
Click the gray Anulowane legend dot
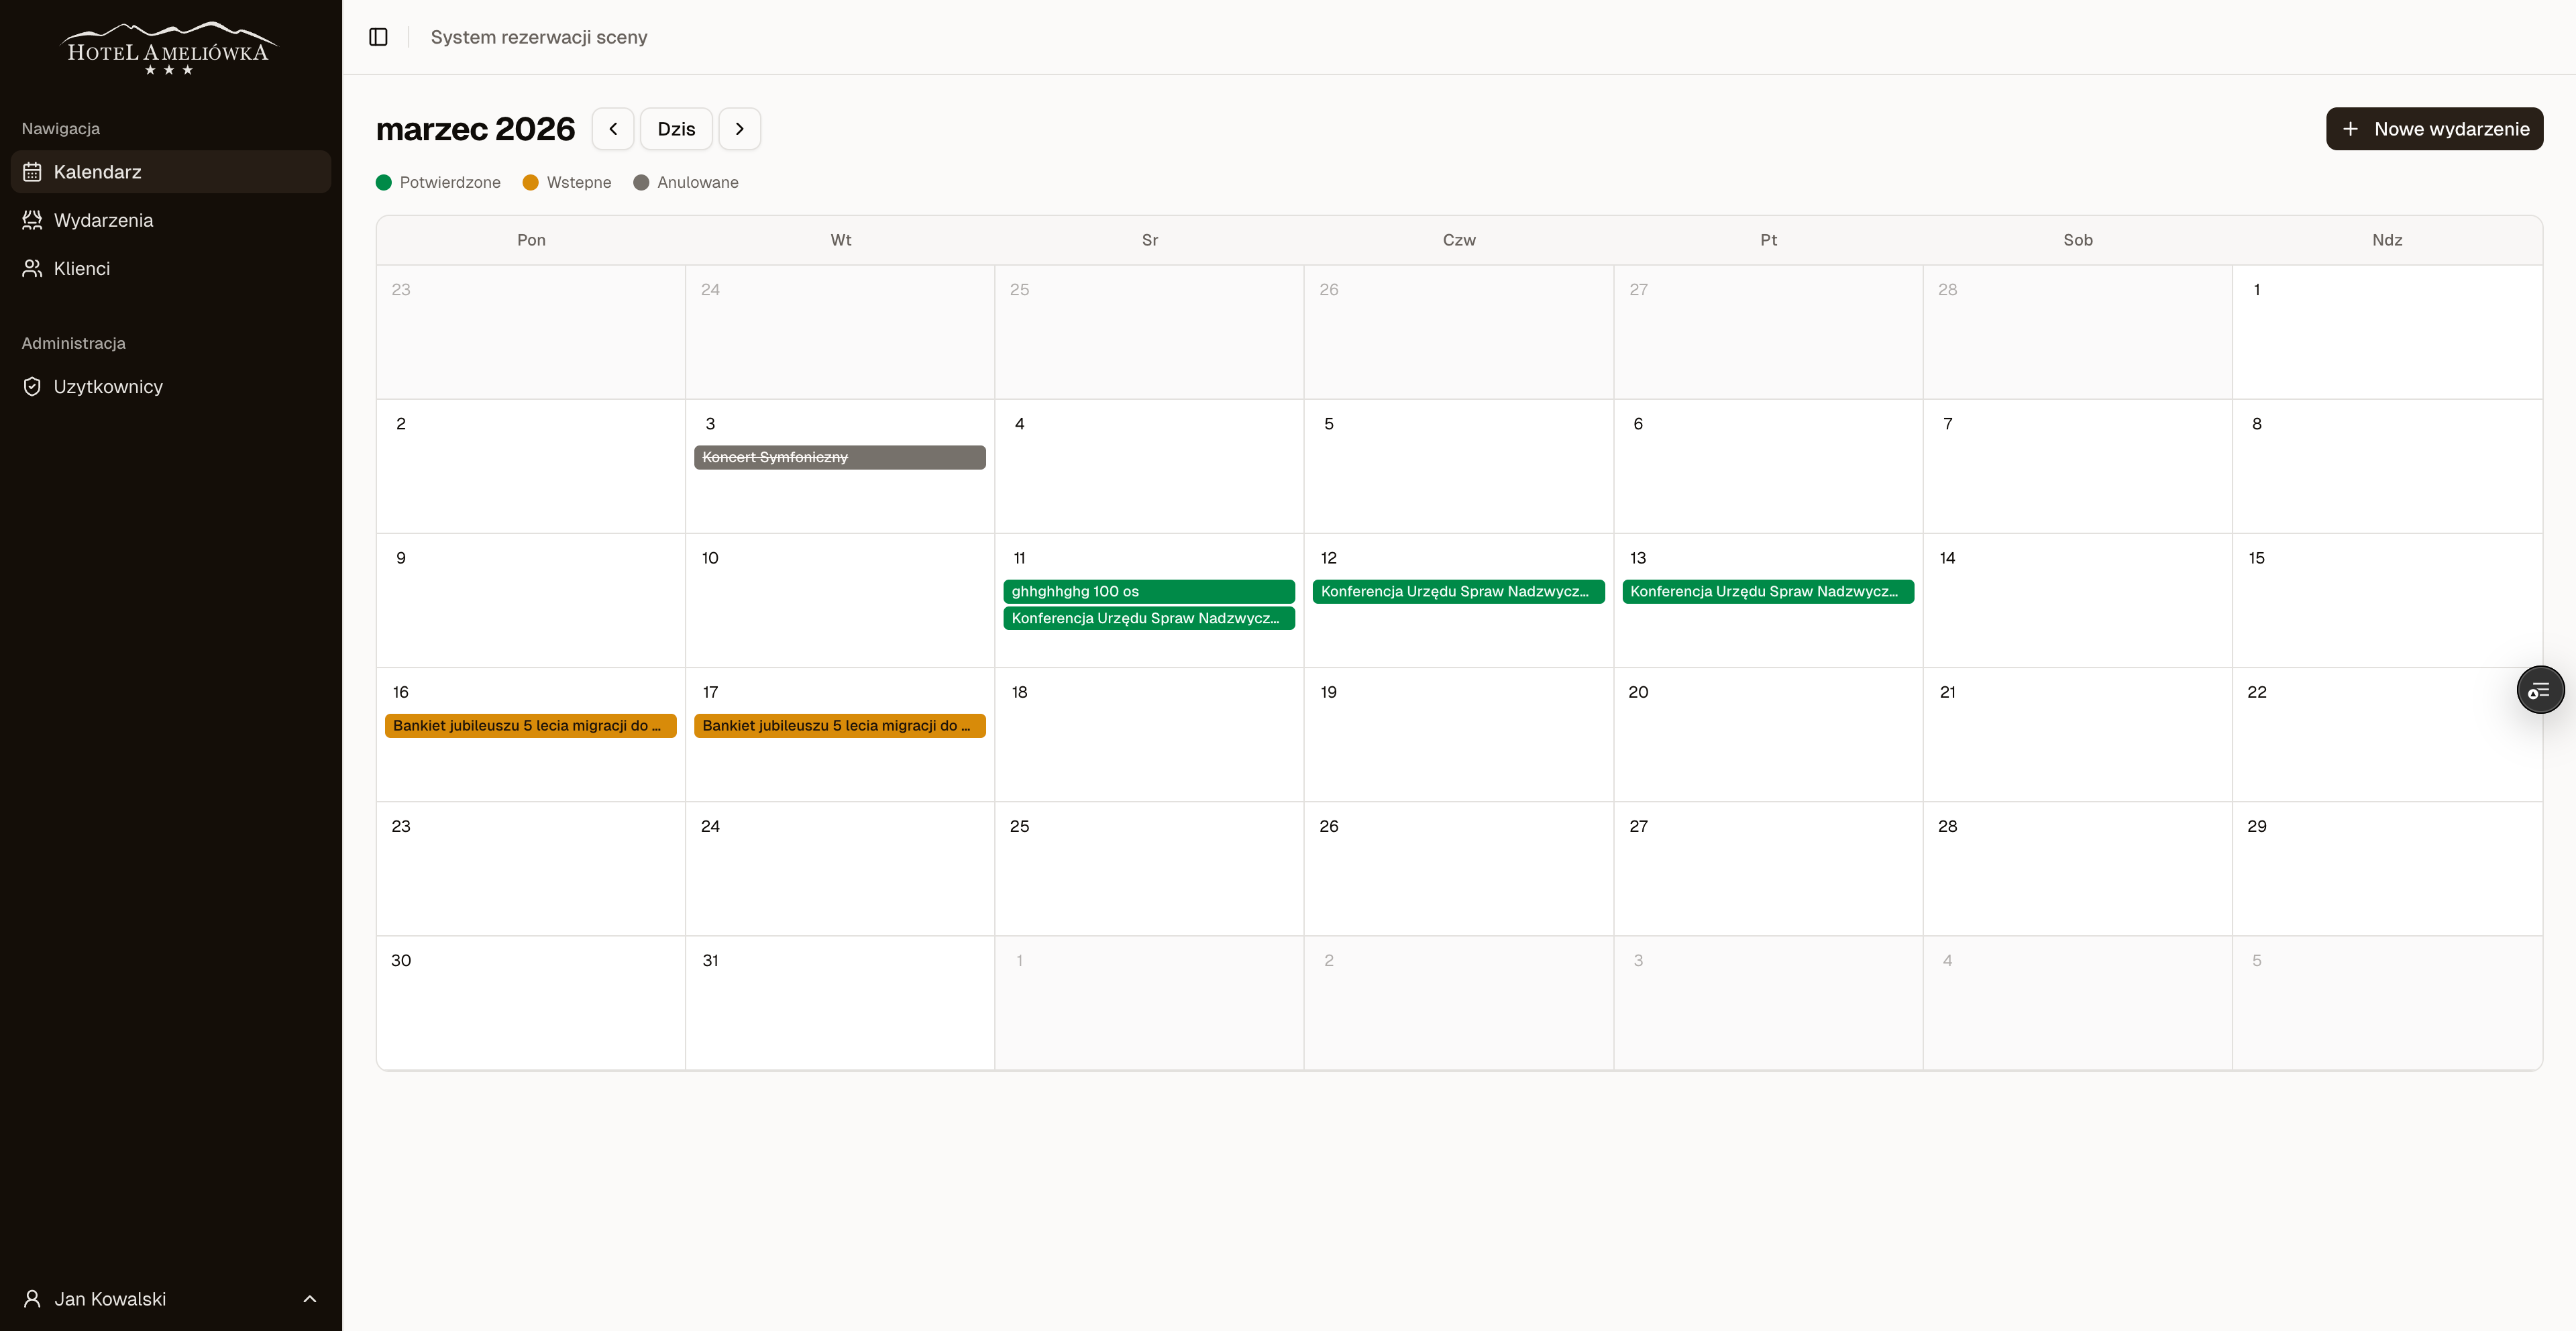[x=641, y=182]
